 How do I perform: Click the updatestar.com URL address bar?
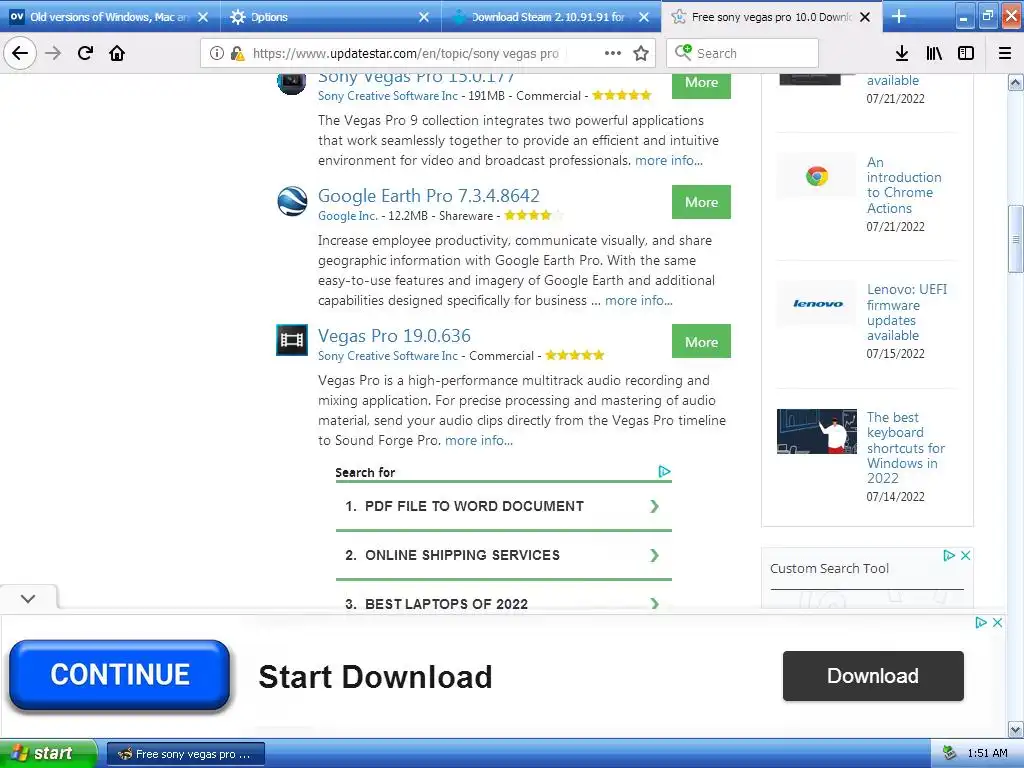coord(405,53)
